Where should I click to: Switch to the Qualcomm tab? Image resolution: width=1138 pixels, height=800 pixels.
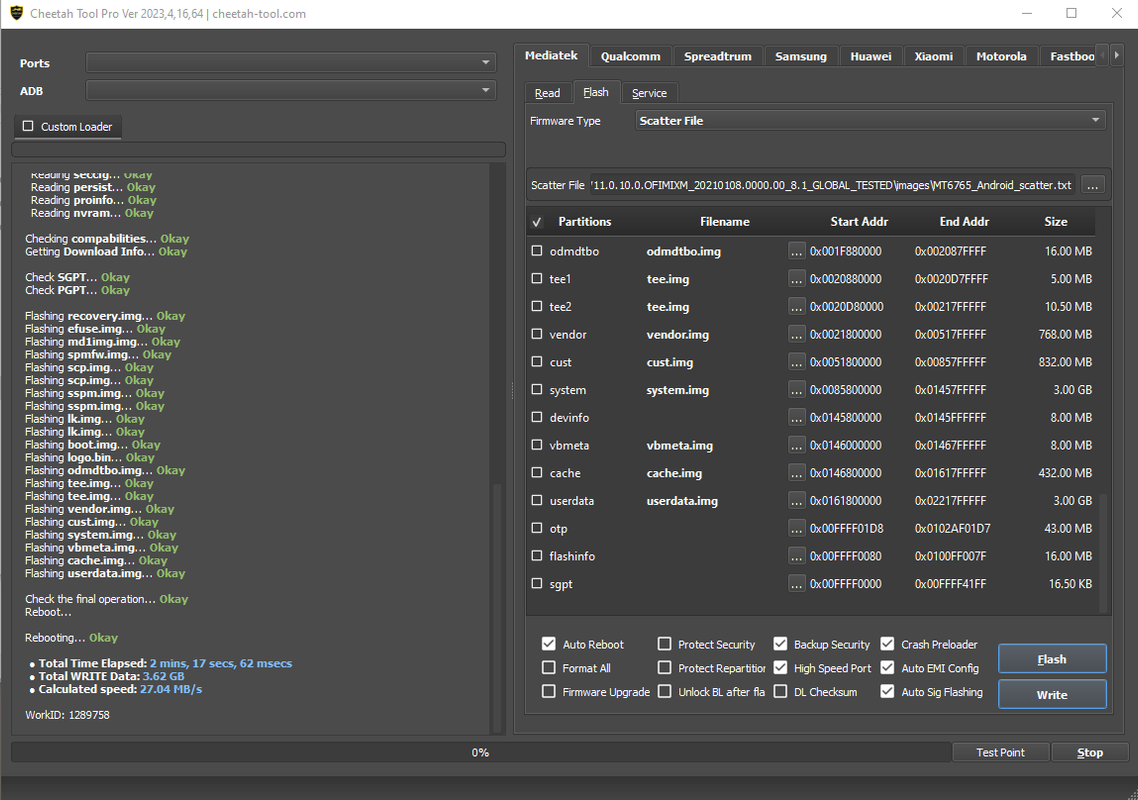[631, 57]
